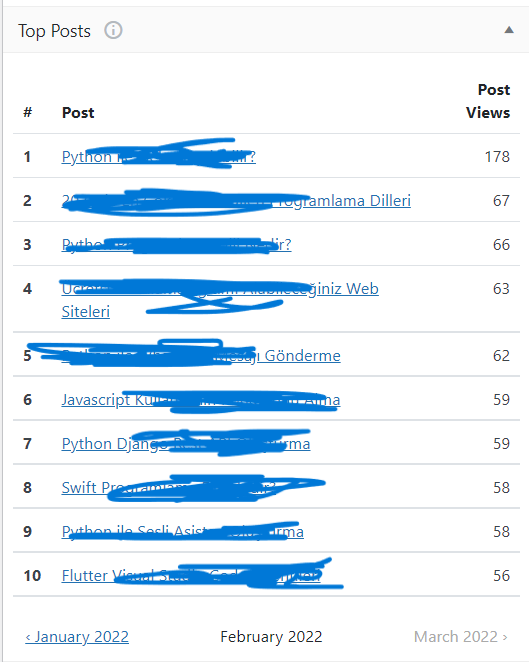Open the Swift post link
This screenshot has width=529, height=662.
(x=169, y=487)
